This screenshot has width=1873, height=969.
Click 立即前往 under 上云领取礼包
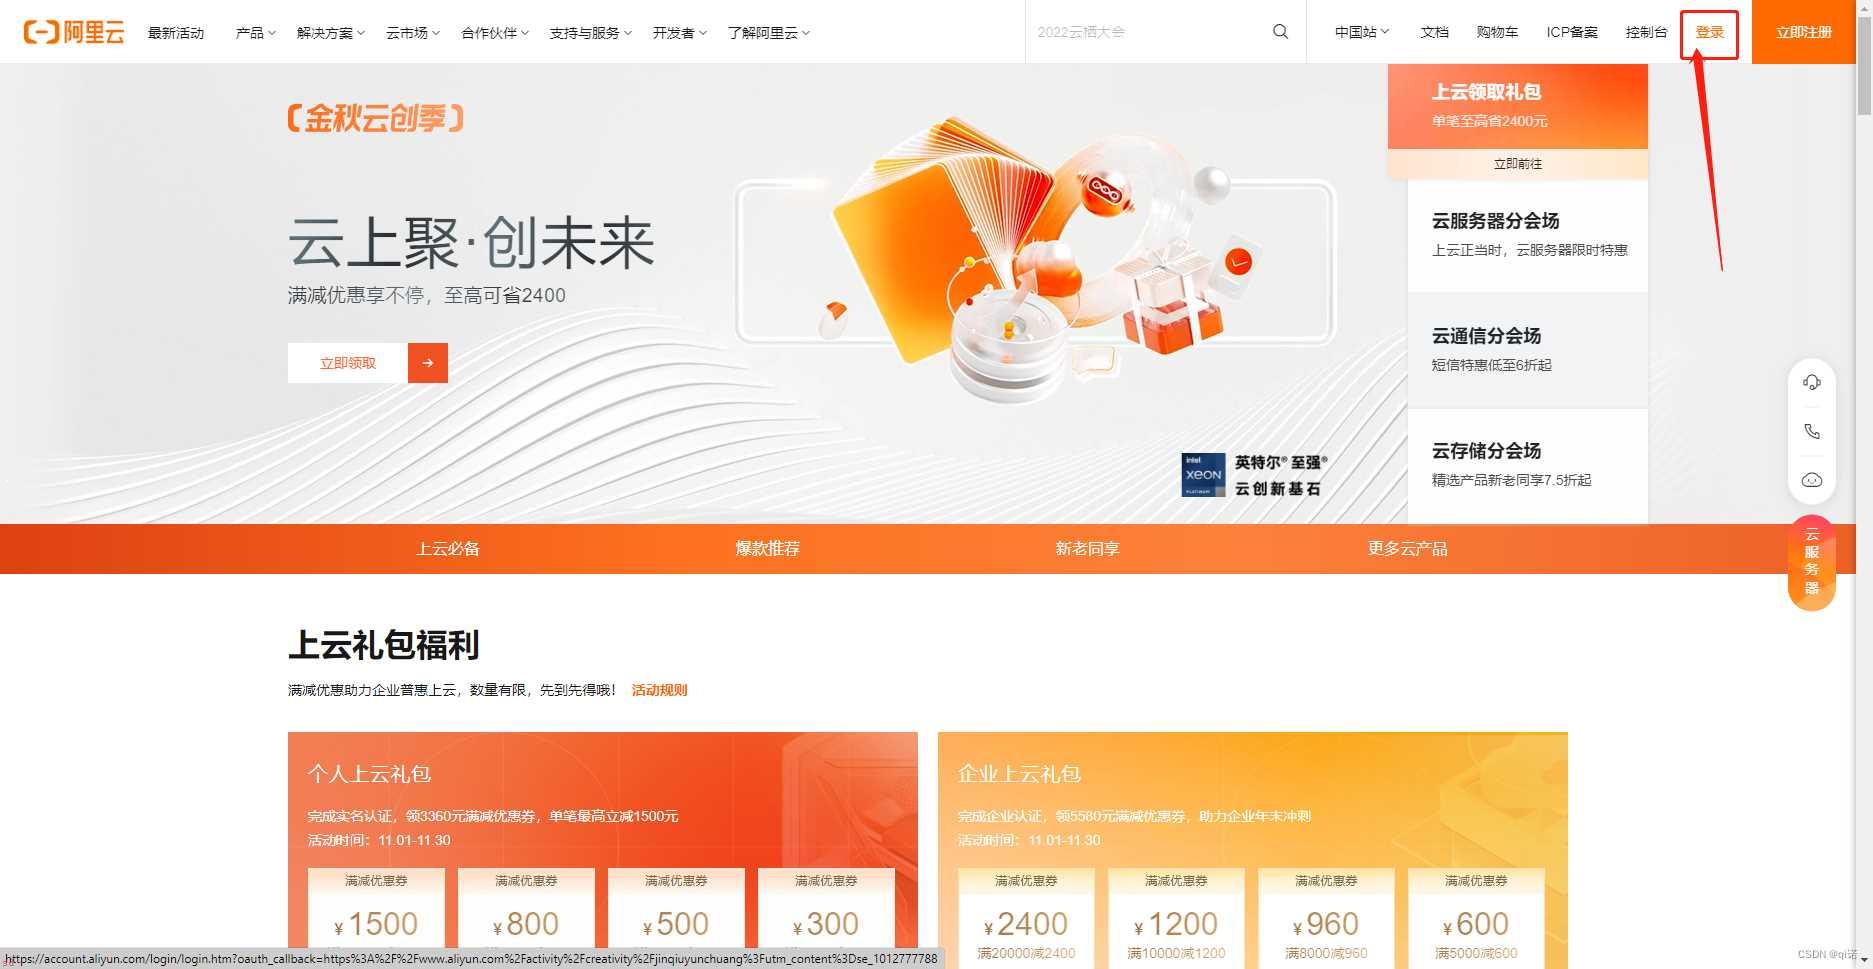[x=1518, y=164]
